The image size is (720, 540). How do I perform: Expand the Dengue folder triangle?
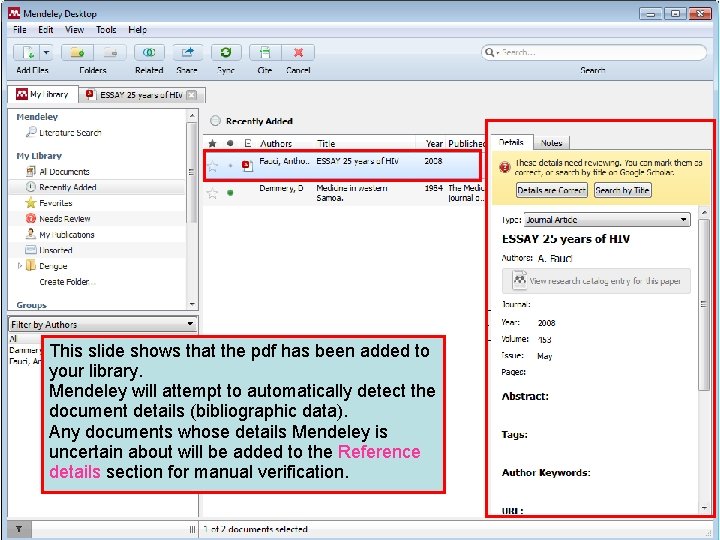tap(19, 266)
